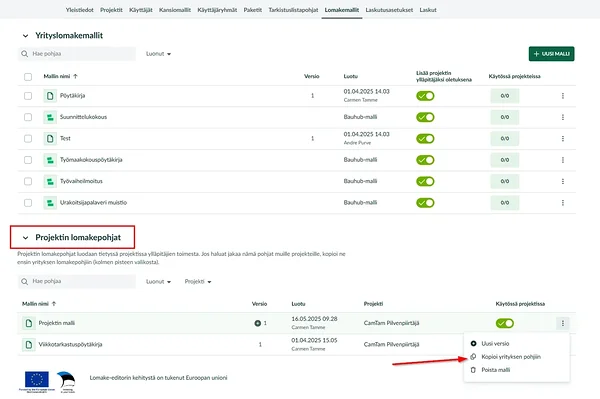
Task: Toggle the switch for Työmaakokouspöytäkirja
Action: coord(425,160)
